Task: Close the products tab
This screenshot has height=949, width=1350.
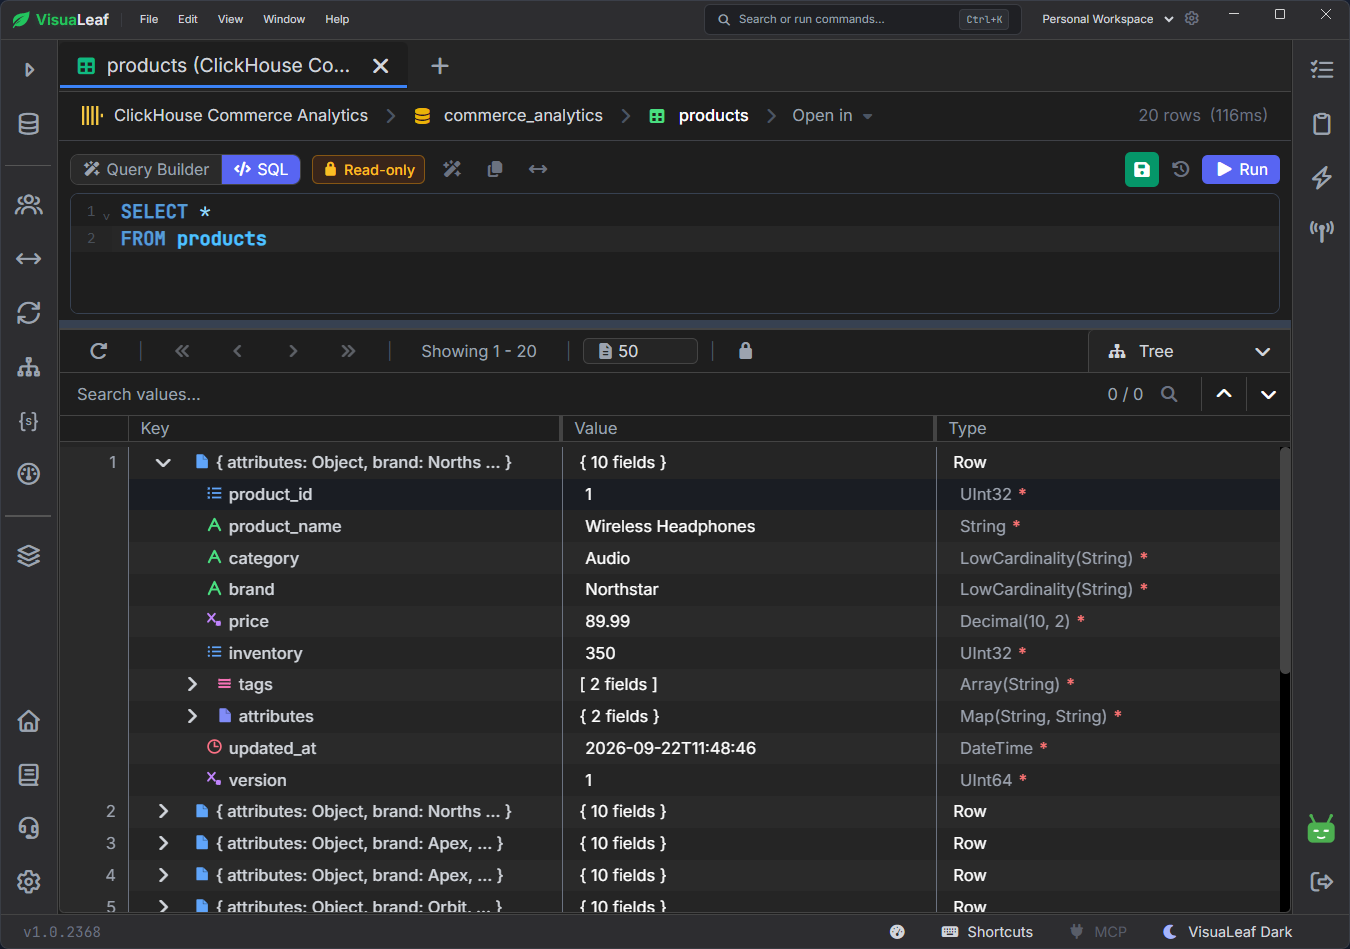Action: [x=381, y=66]
